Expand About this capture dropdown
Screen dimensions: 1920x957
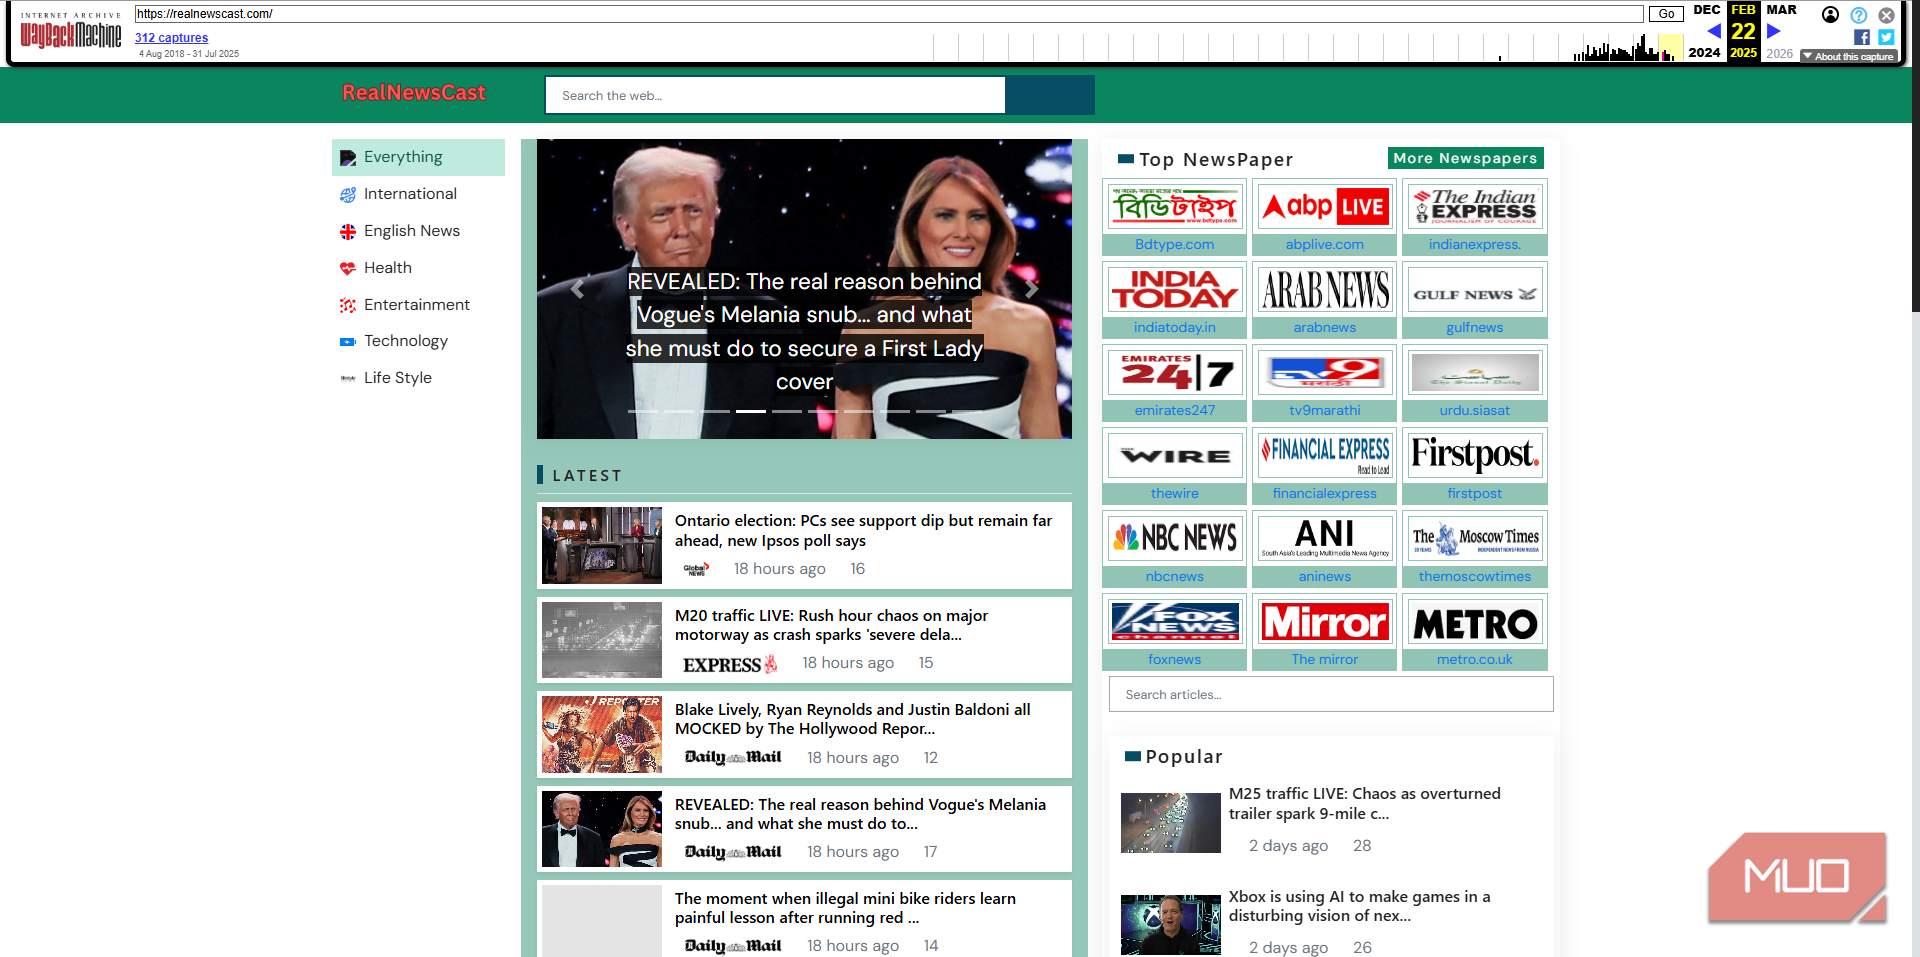click(1848, 56)
